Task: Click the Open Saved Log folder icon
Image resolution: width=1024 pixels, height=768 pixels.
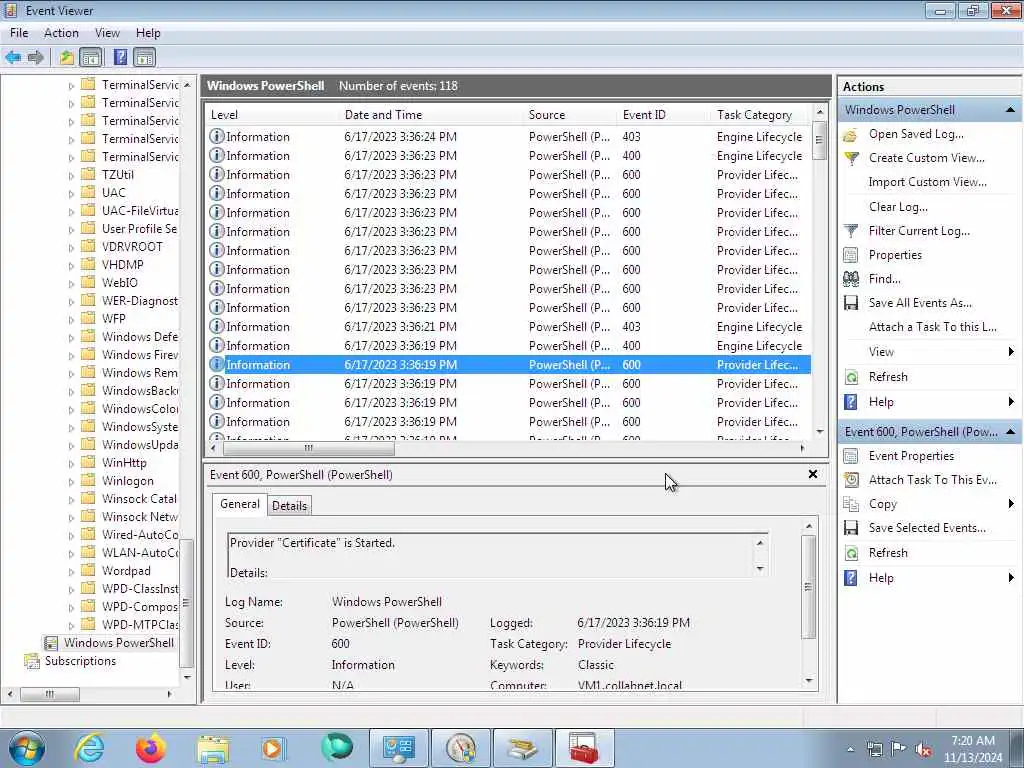Action: point(850,135)
